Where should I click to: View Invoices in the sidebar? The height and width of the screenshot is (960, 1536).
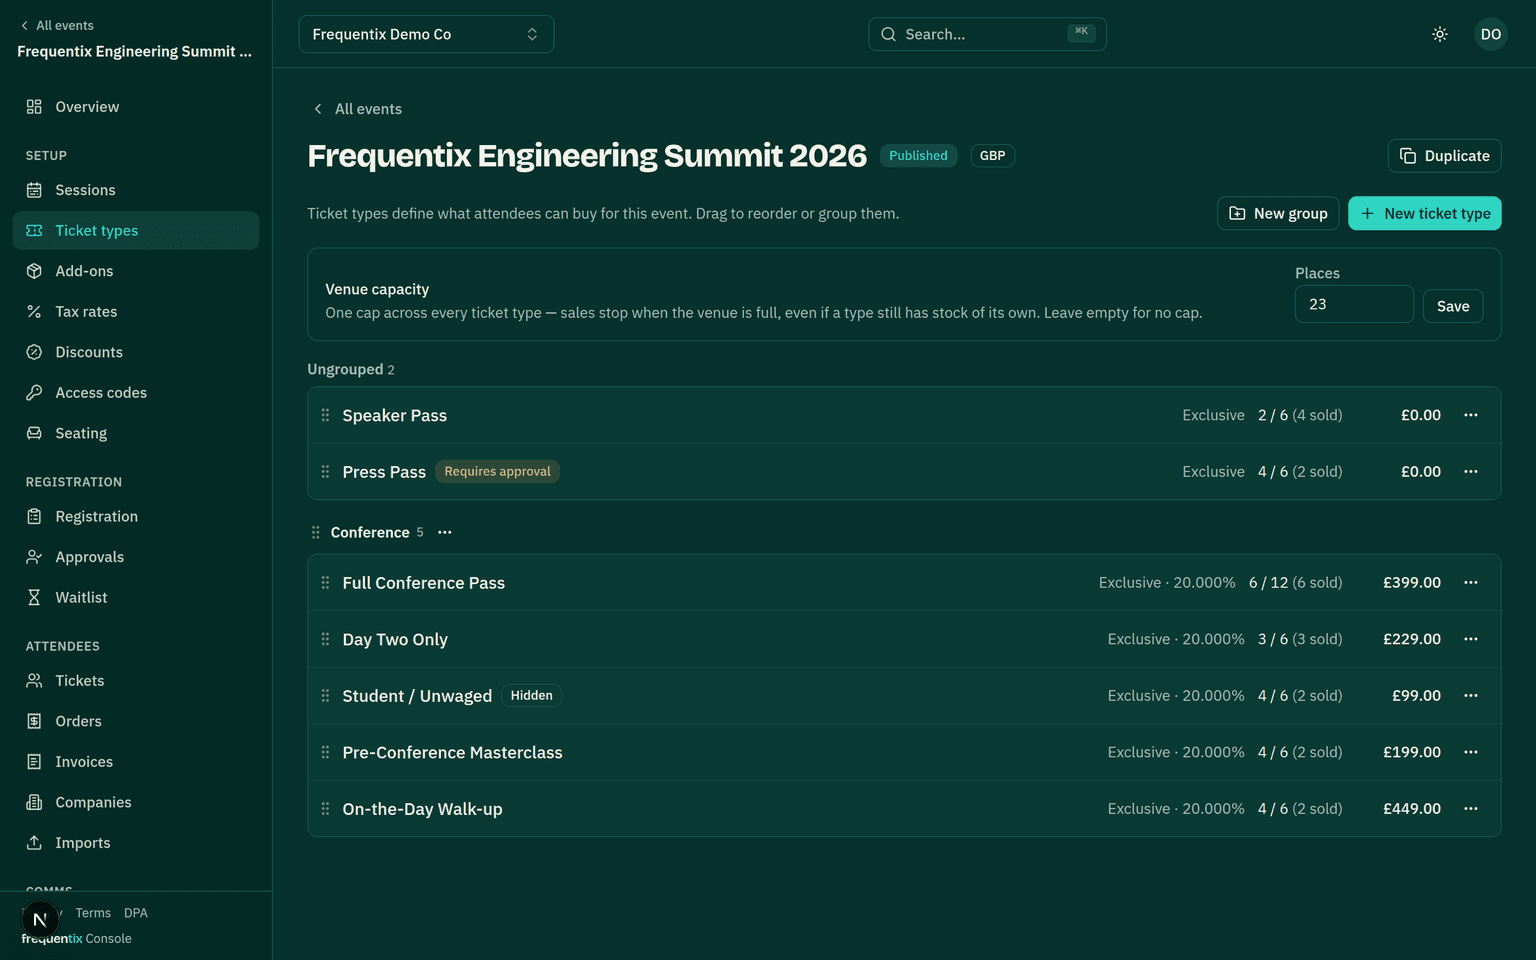[136, 762]
